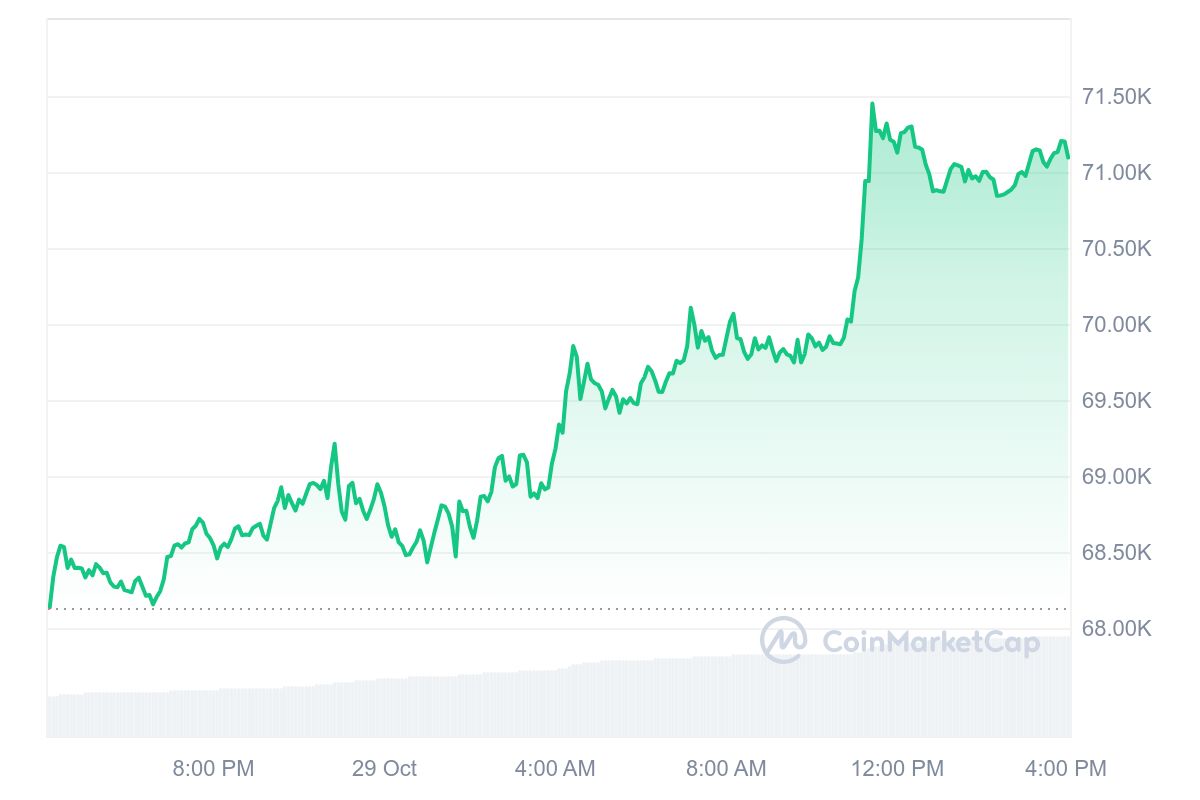Screen dimensions: 1200x800
Task: Click the 8:00 PM time marker
Action: point(214,769)
